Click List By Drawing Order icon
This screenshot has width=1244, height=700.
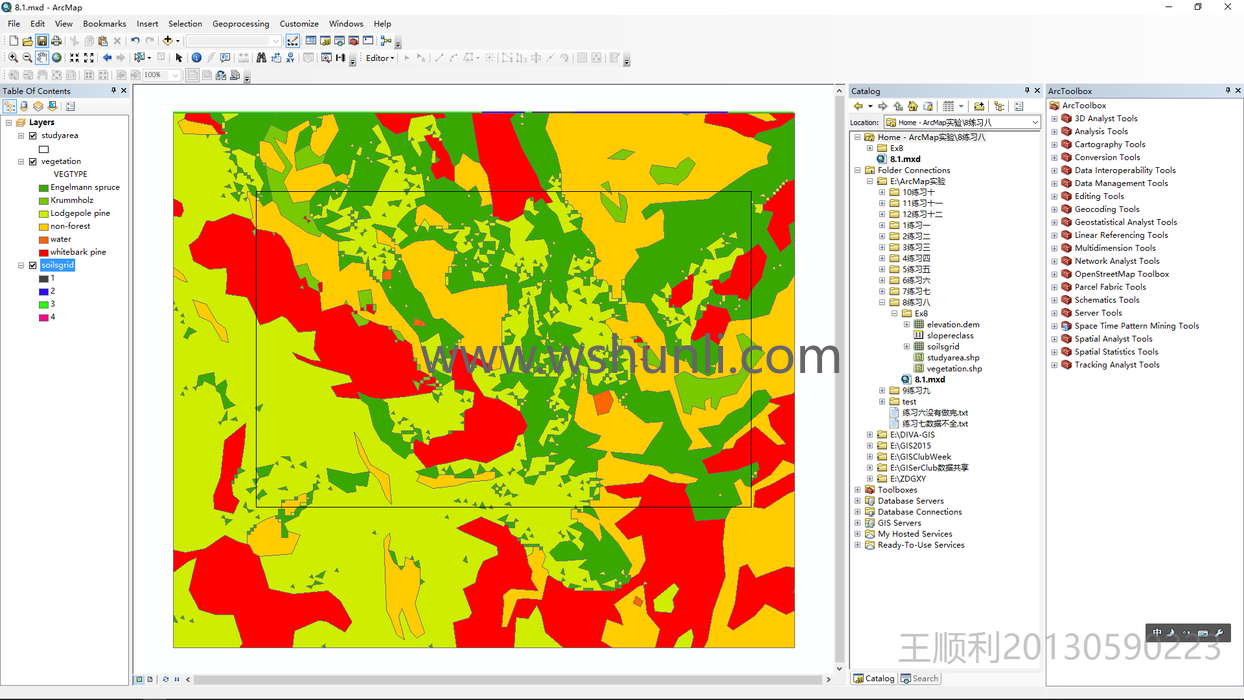[x=10, y=106]
